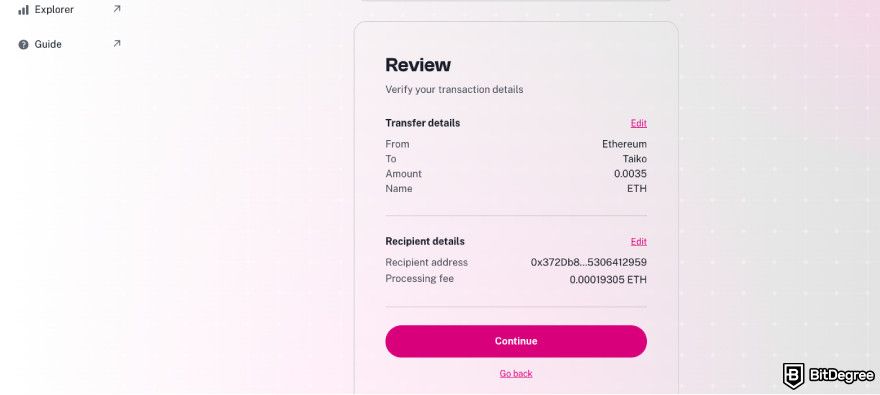Screen dimensions: 880x395
Task: Click the external arrow next to Explorer
Action: point(117,8)
